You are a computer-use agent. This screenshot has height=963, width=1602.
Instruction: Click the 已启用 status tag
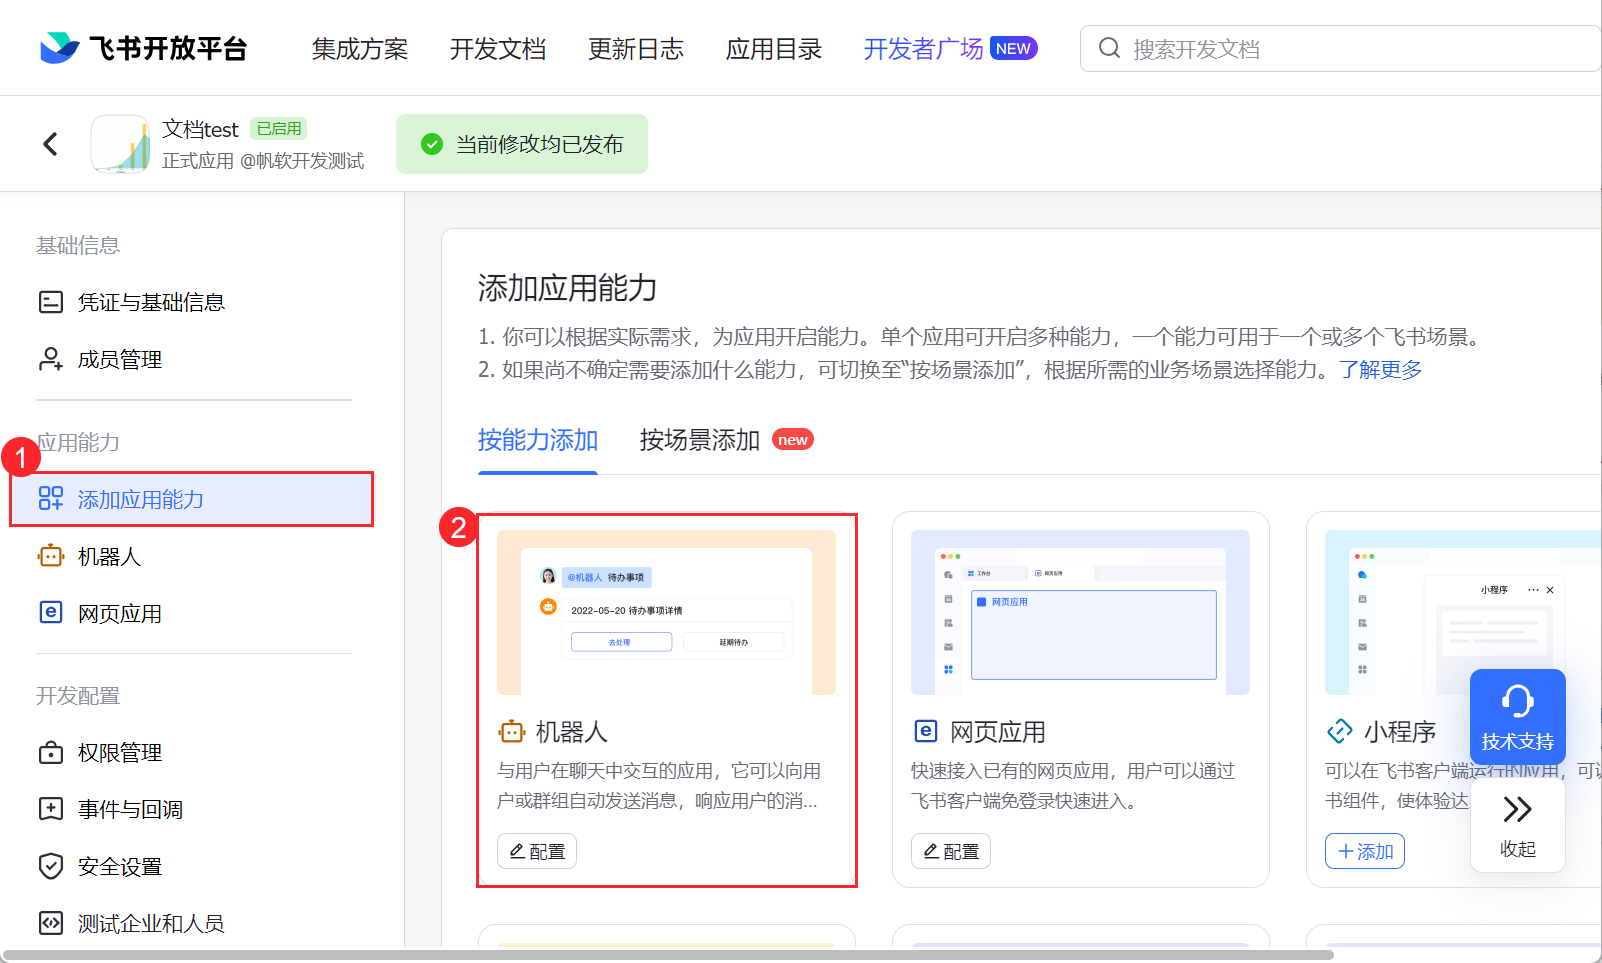pos(279,129)
